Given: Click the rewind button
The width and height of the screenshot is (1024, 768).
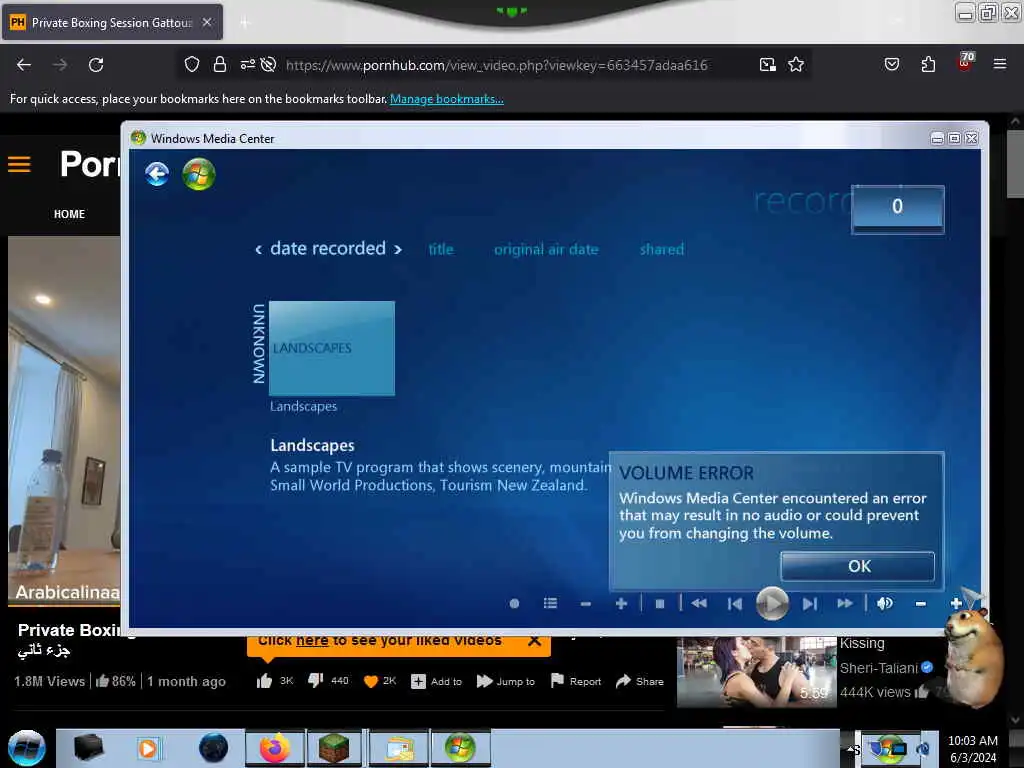Looking at the screenshot, I should [699, 603].
